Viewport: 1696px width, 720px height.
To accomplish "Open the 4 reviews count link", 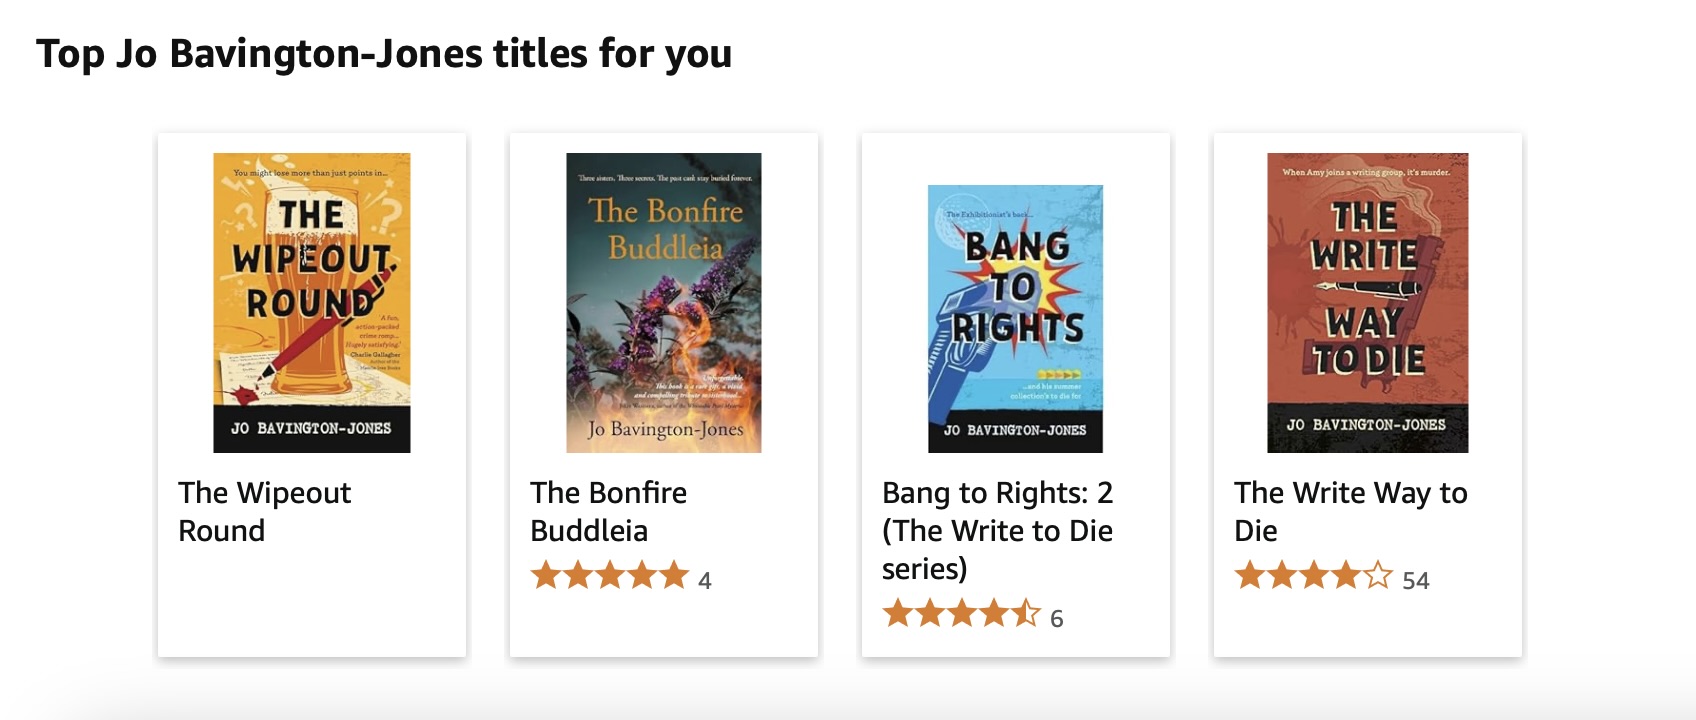I will 705,581.
